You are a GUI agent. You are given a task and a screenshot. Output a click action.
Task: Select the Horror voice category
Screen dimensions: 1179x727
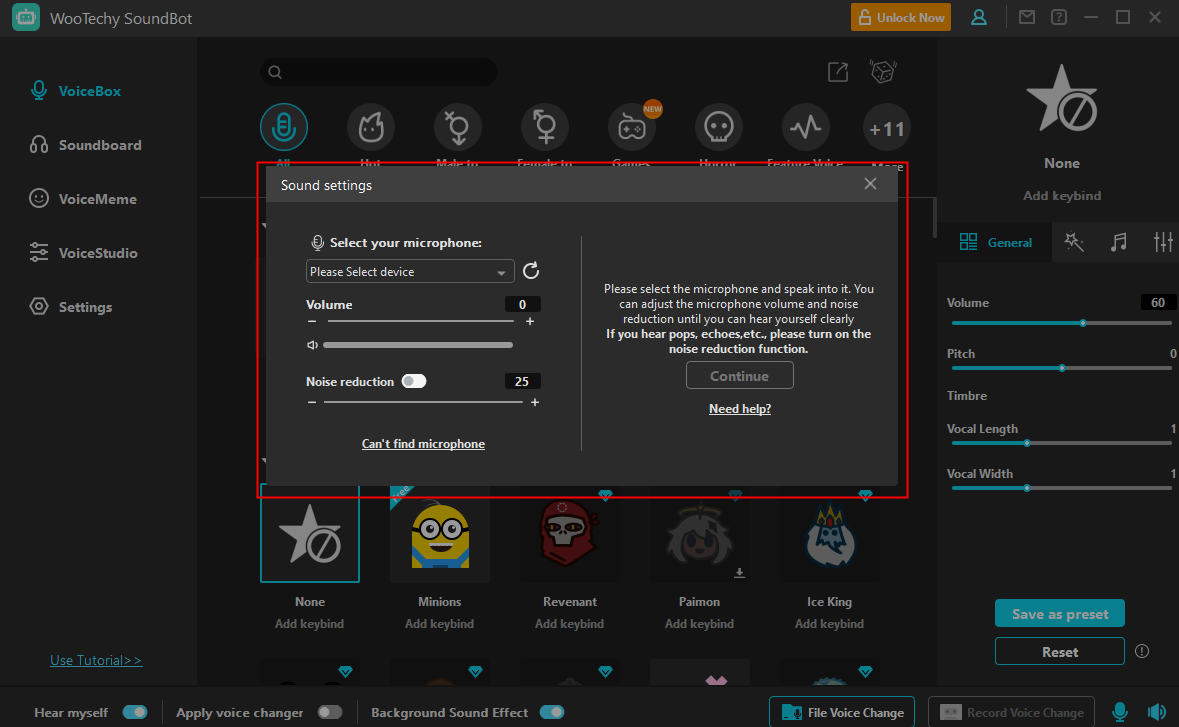click(x=718, y=126)
